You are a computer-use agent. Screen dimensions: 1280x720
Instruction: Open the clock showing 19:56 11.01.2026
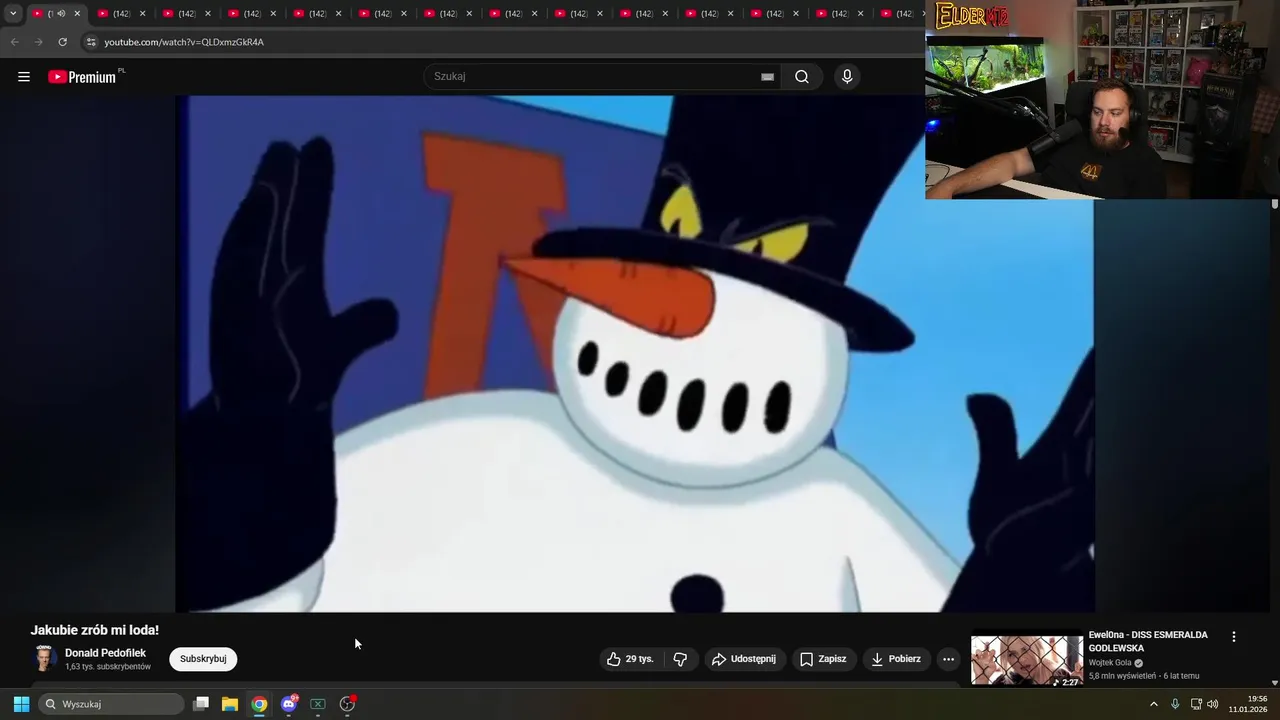point(1248,704)
